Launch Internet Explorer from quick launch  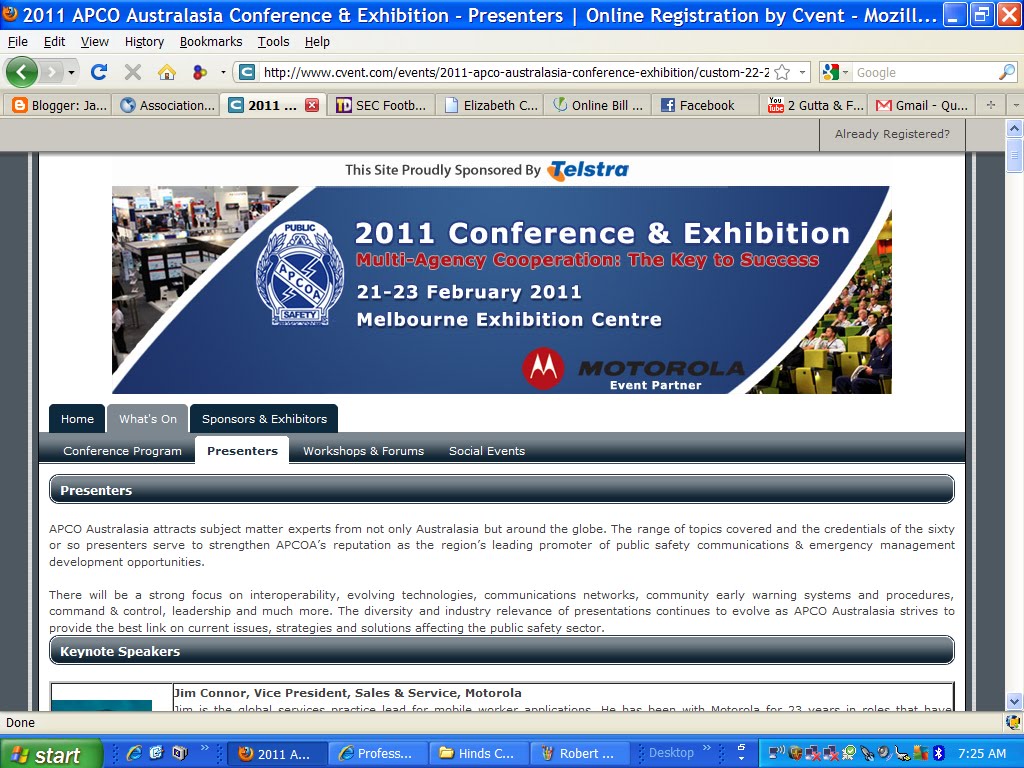135,754
